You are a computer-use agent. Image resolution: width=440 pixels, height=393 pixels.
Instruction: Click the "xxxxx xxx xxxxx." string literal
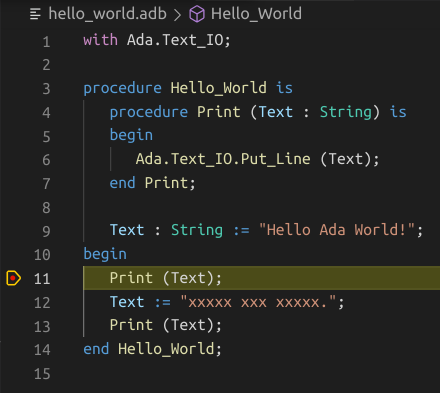258,302
